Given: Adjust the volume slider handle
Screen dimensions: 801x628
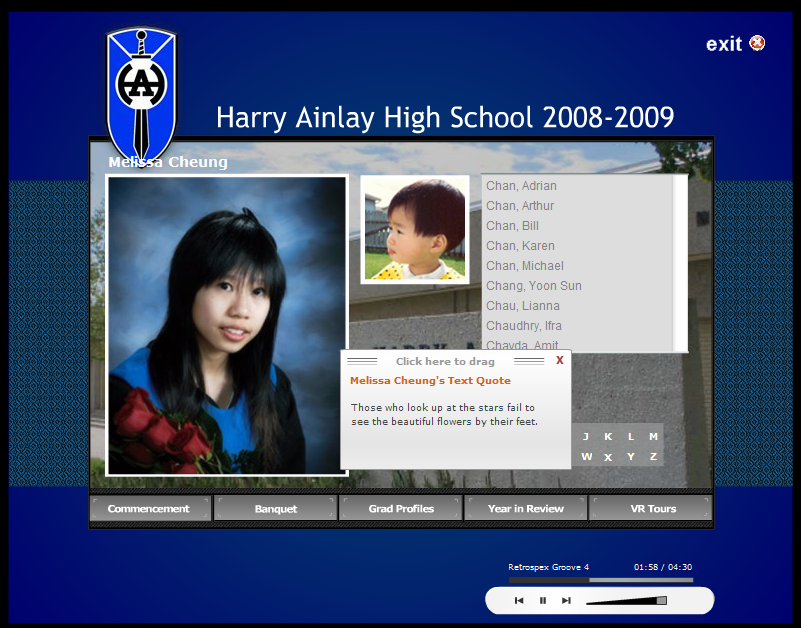Looking at the screenshot, I should 661,600.
